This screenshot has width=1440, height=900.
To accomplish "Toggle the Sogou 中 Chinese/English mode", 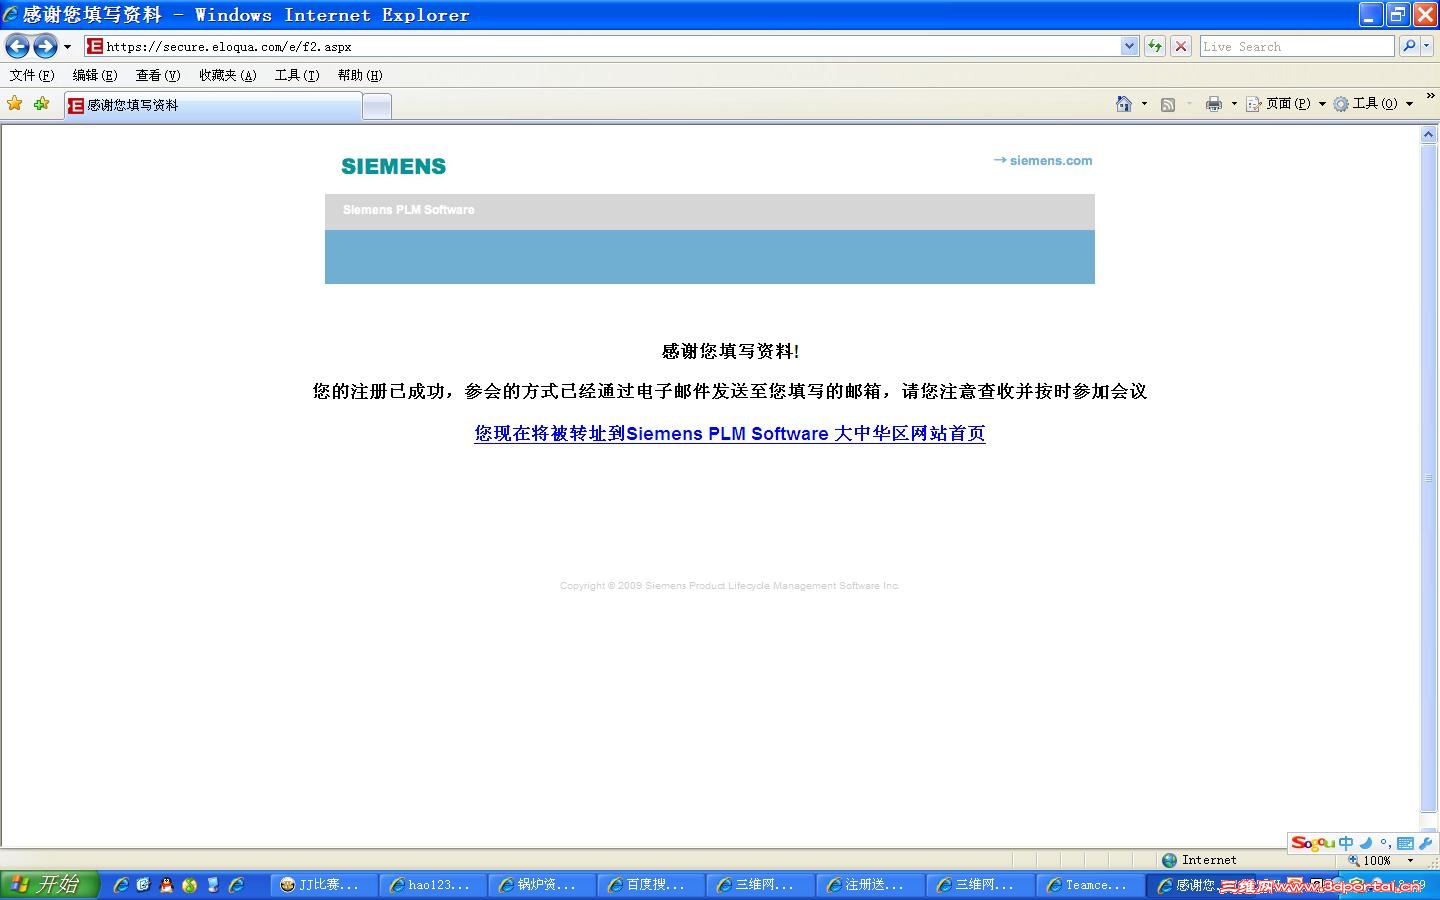I will 1346,843.
